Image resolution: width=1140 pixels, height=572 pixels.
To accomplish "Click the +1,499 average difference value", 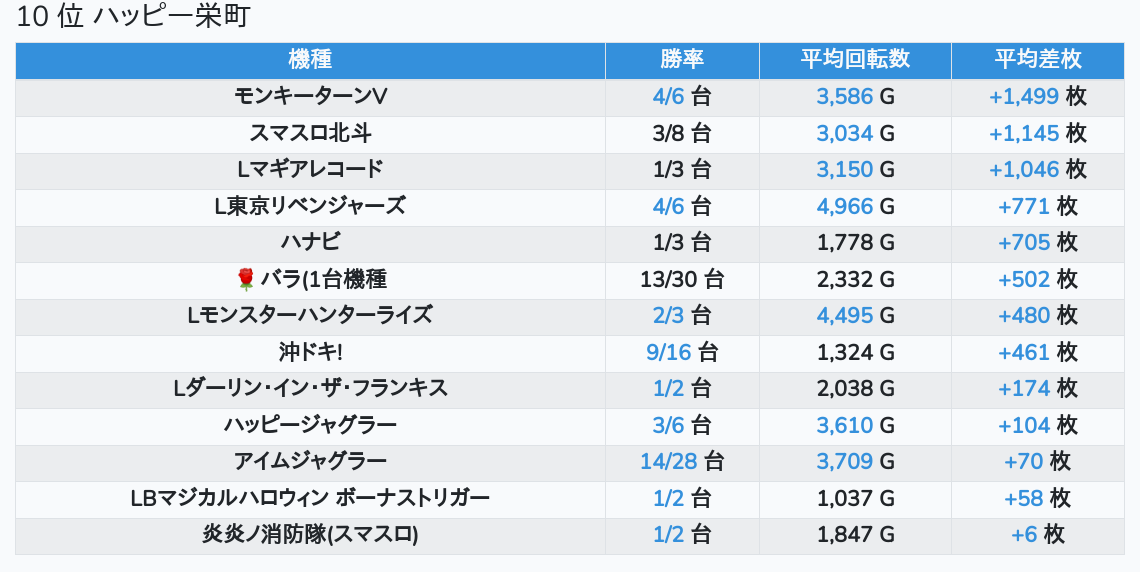I will [1024, 96].
